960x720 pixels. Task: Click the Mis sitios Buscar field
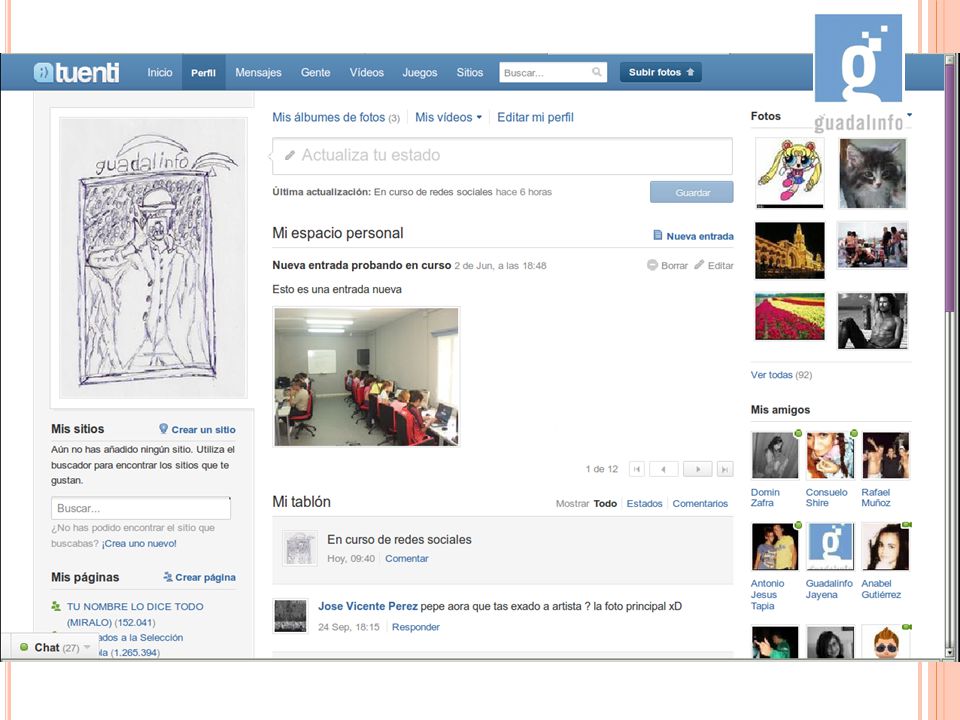click(141, 508)
